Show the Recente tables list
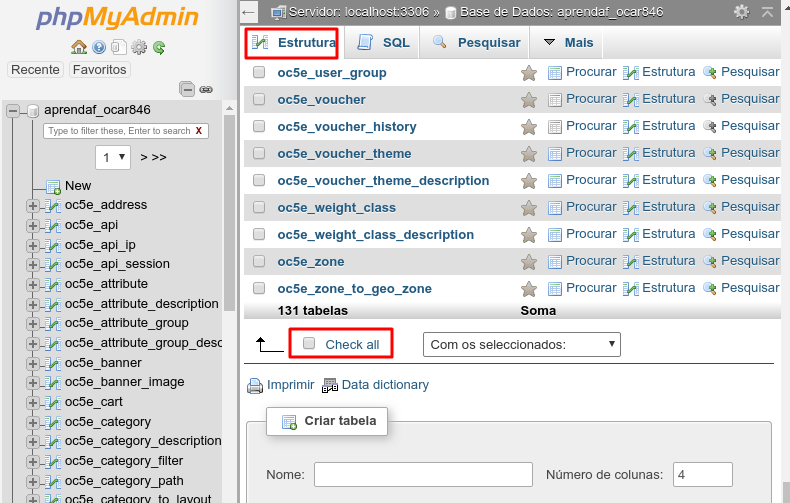This screenshot has height=503, width=790. (35, 70)
